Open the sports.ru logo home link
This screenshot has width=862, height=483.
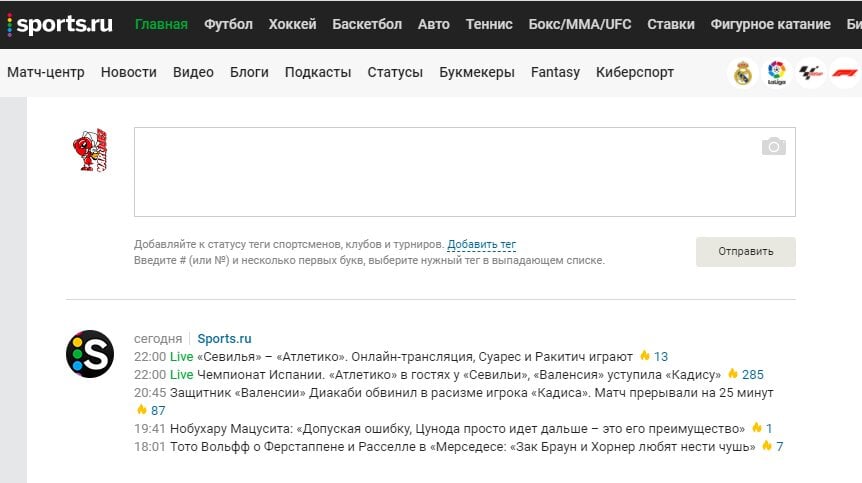tap(60, 24)
